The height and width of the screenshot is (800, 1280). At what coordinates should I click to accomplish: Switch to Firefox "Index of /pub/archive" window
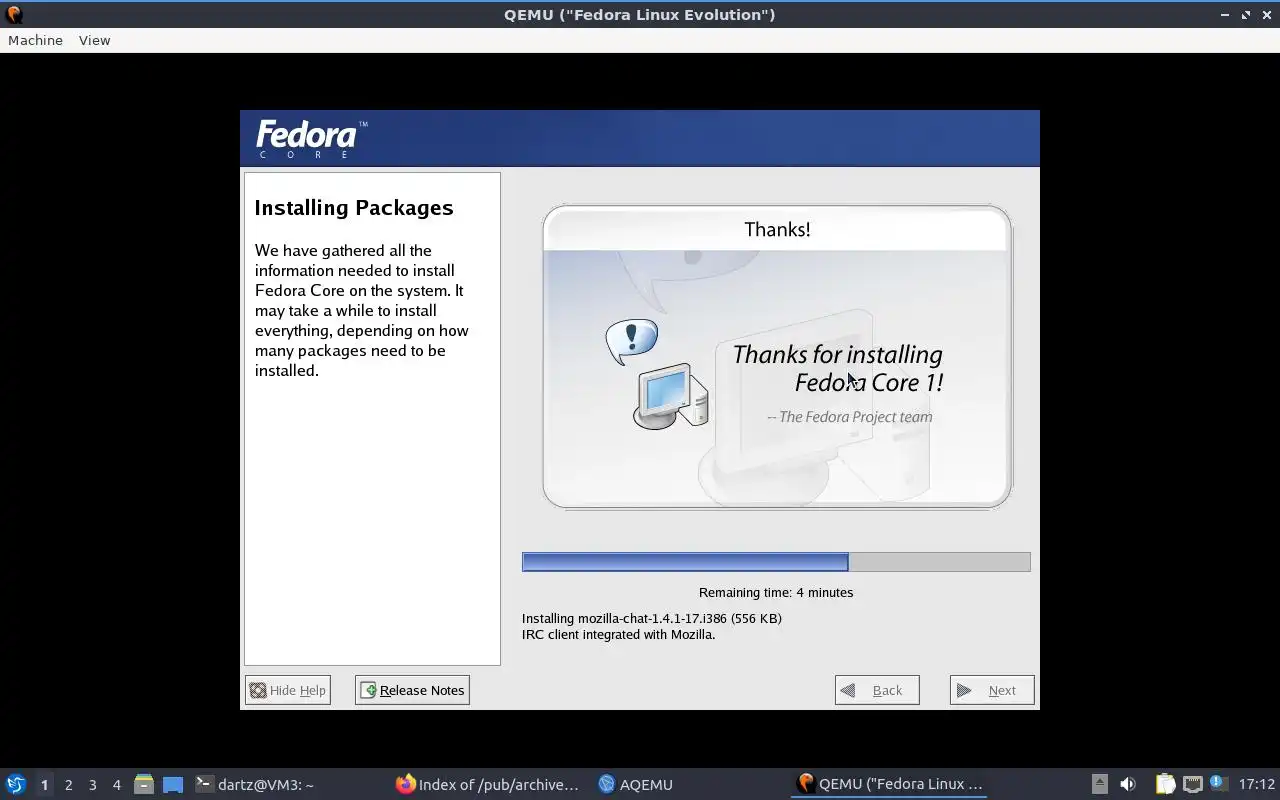click(x=488, y=784)
